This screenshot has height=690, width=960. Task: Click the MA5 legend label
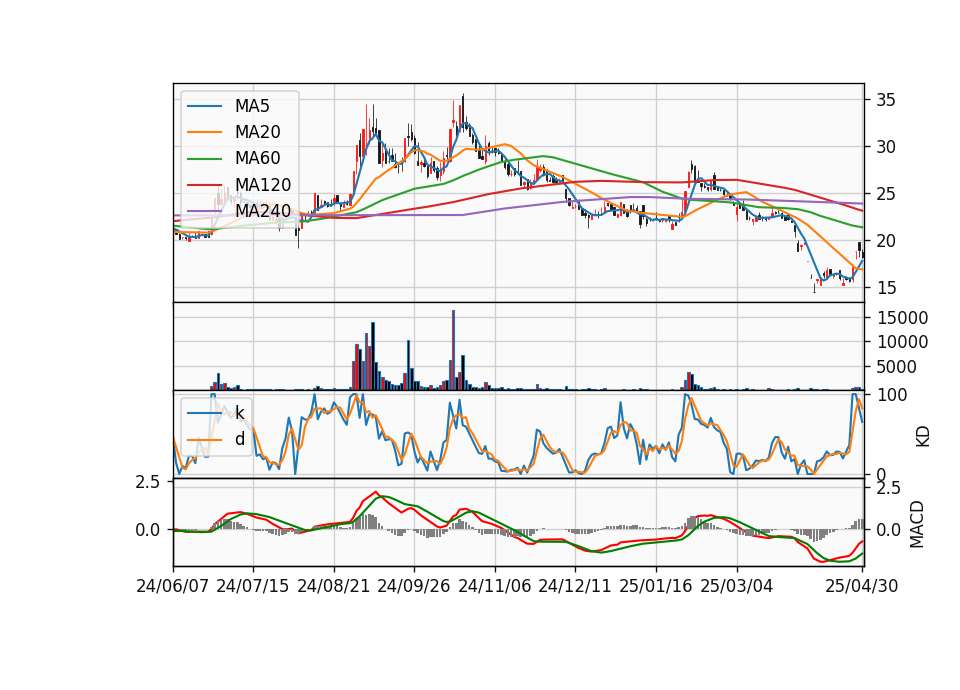click(x=252, y=106)
